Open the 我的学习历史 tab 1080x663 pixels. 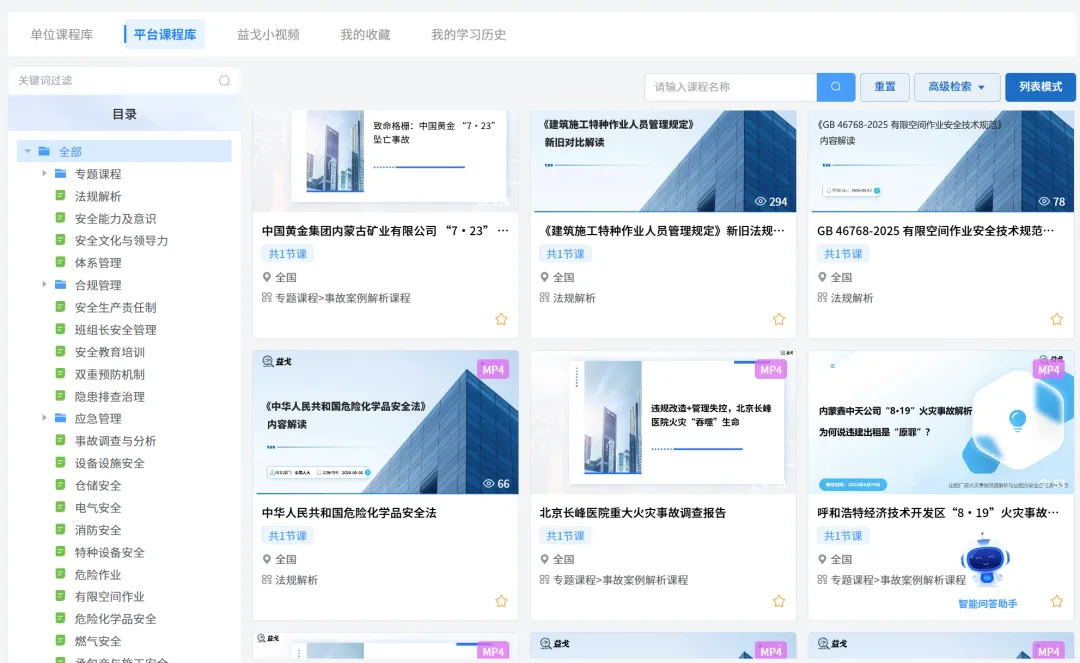pyautogui.click(x=468, y=34)
